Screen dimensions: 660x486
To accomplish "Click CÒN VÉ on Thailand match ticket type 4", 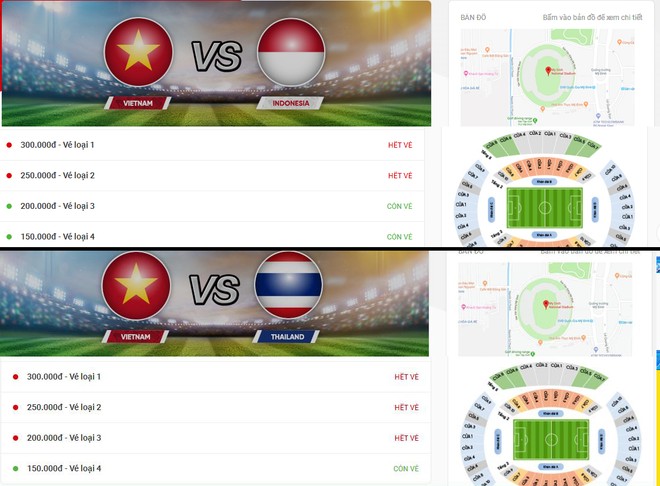I will point(406,468).
